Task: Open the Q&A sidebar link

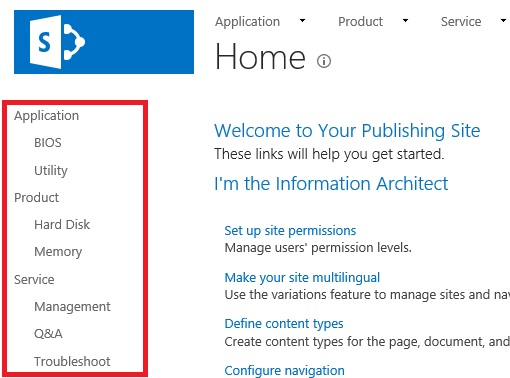Action: click(48, 334)
